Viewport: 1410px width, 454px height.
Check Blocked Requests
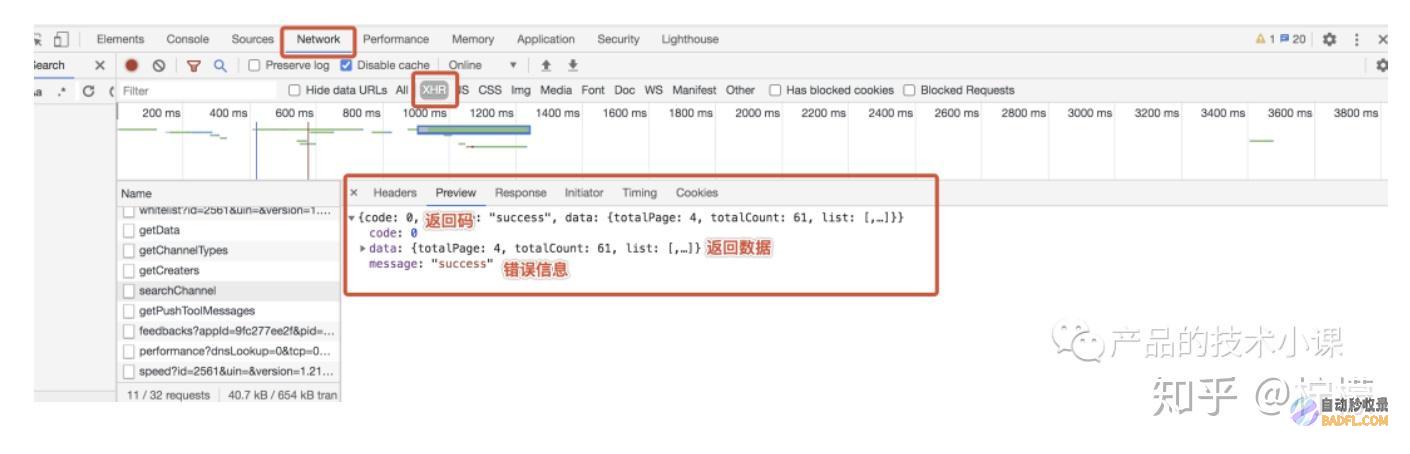pos(911,91)
